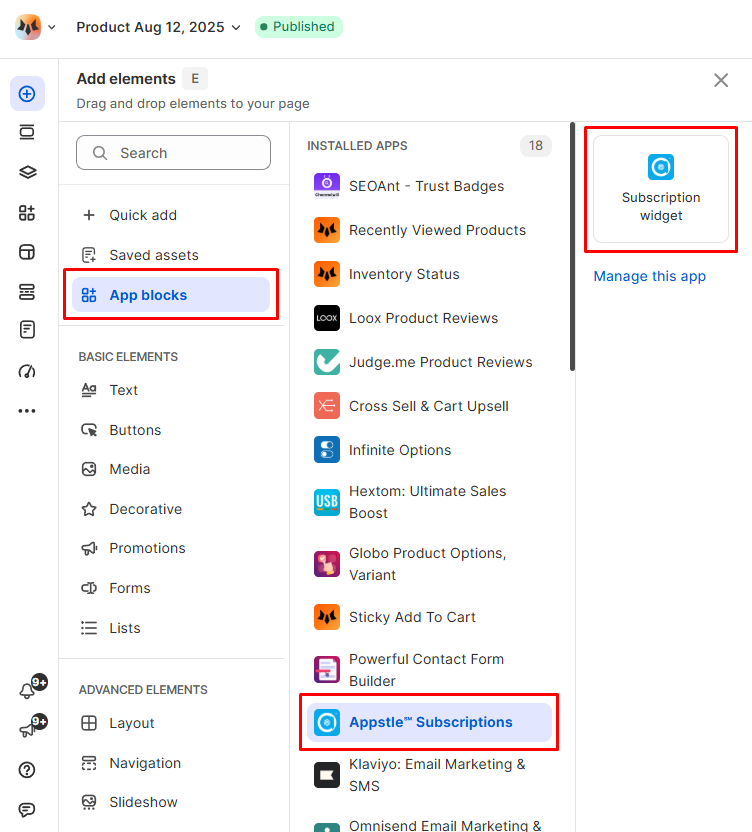Expand the Product Aug 12, 2025 dropdown
This screenshot has width=752, height=832.
pos(158,27)
